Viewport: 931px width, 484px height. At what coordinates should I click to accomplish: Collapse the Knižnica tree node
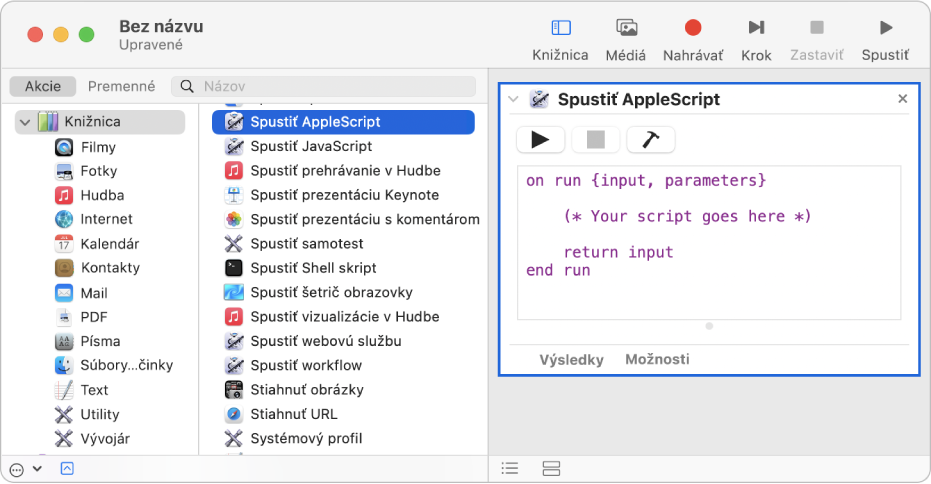[25, 122]
